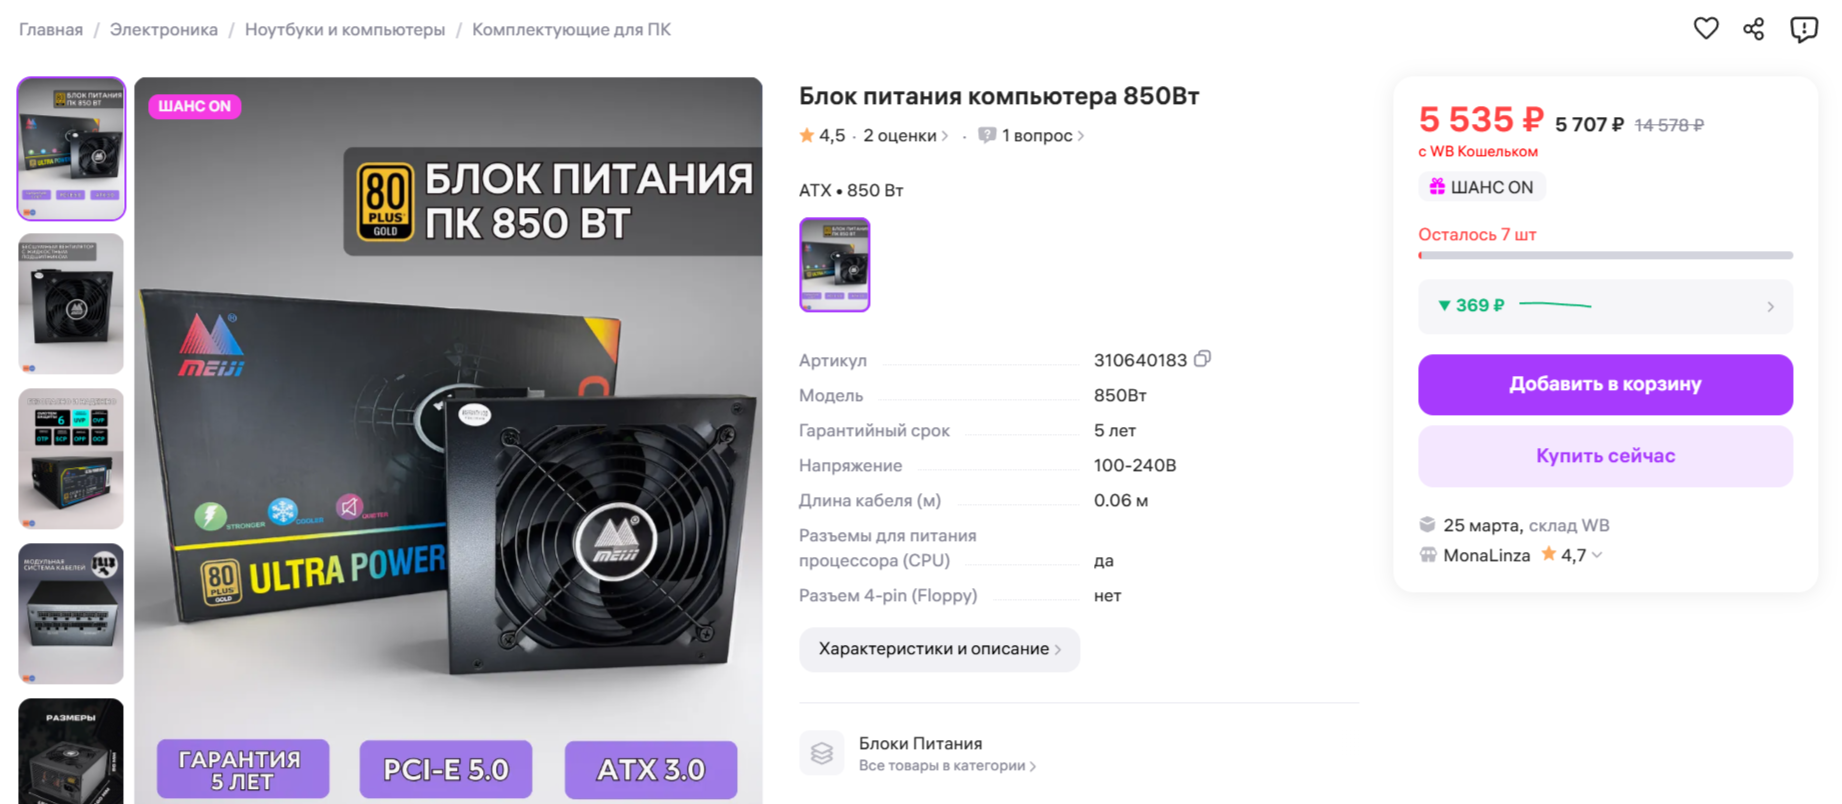Select the second product thumbnail with fan
The width and height of the screenshot is (1842, 804).
click(x=71, y=304)
